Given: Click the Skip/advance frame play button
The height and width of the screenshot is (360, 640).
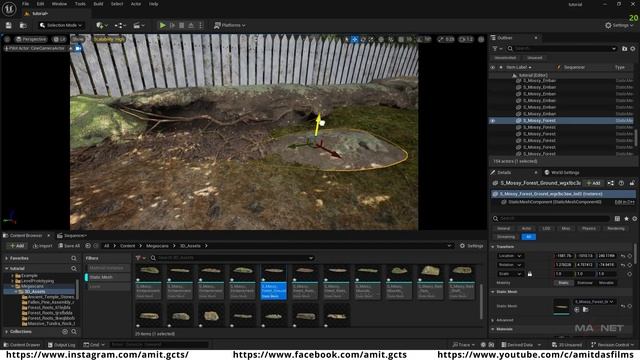Looking at the screenshot, I should [172, 25].
